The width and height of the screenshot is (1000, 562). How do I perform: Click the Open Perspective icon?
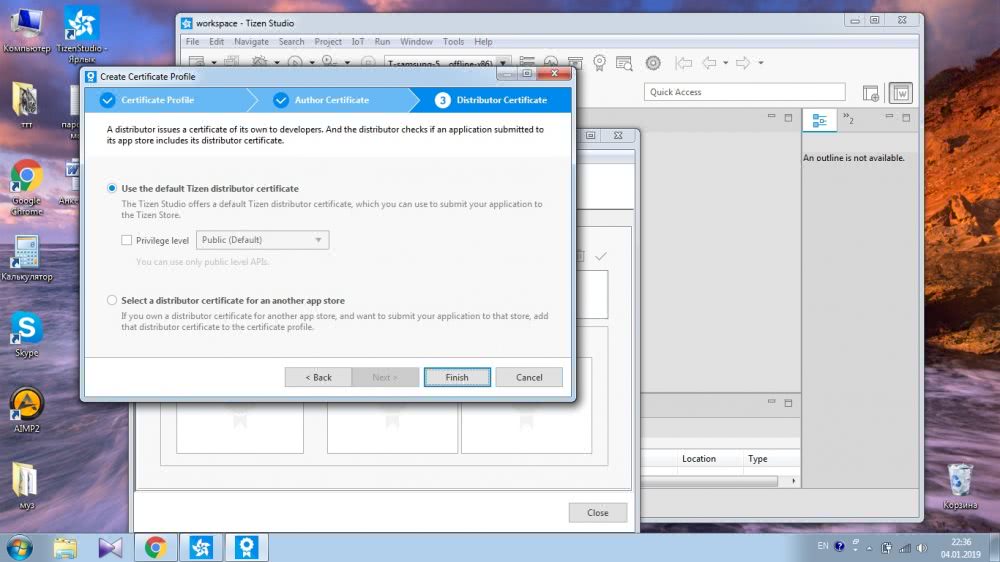(871, 93)
